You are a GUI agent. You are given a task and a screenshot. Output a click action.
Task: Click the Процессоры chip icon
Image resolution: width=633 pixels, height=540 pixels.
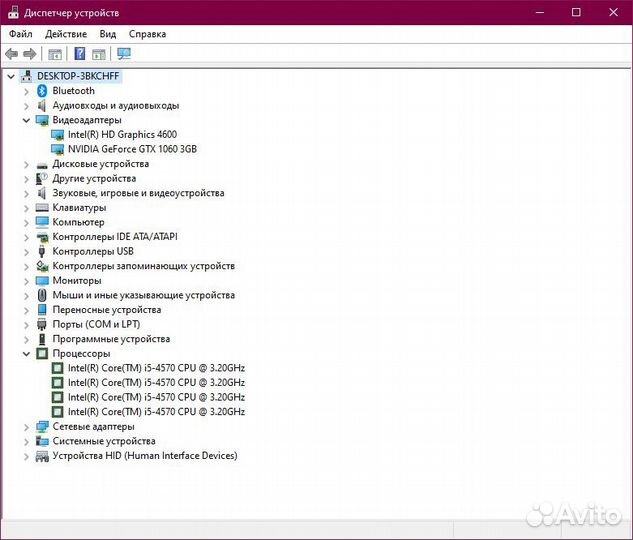click(x=42, y=354)
